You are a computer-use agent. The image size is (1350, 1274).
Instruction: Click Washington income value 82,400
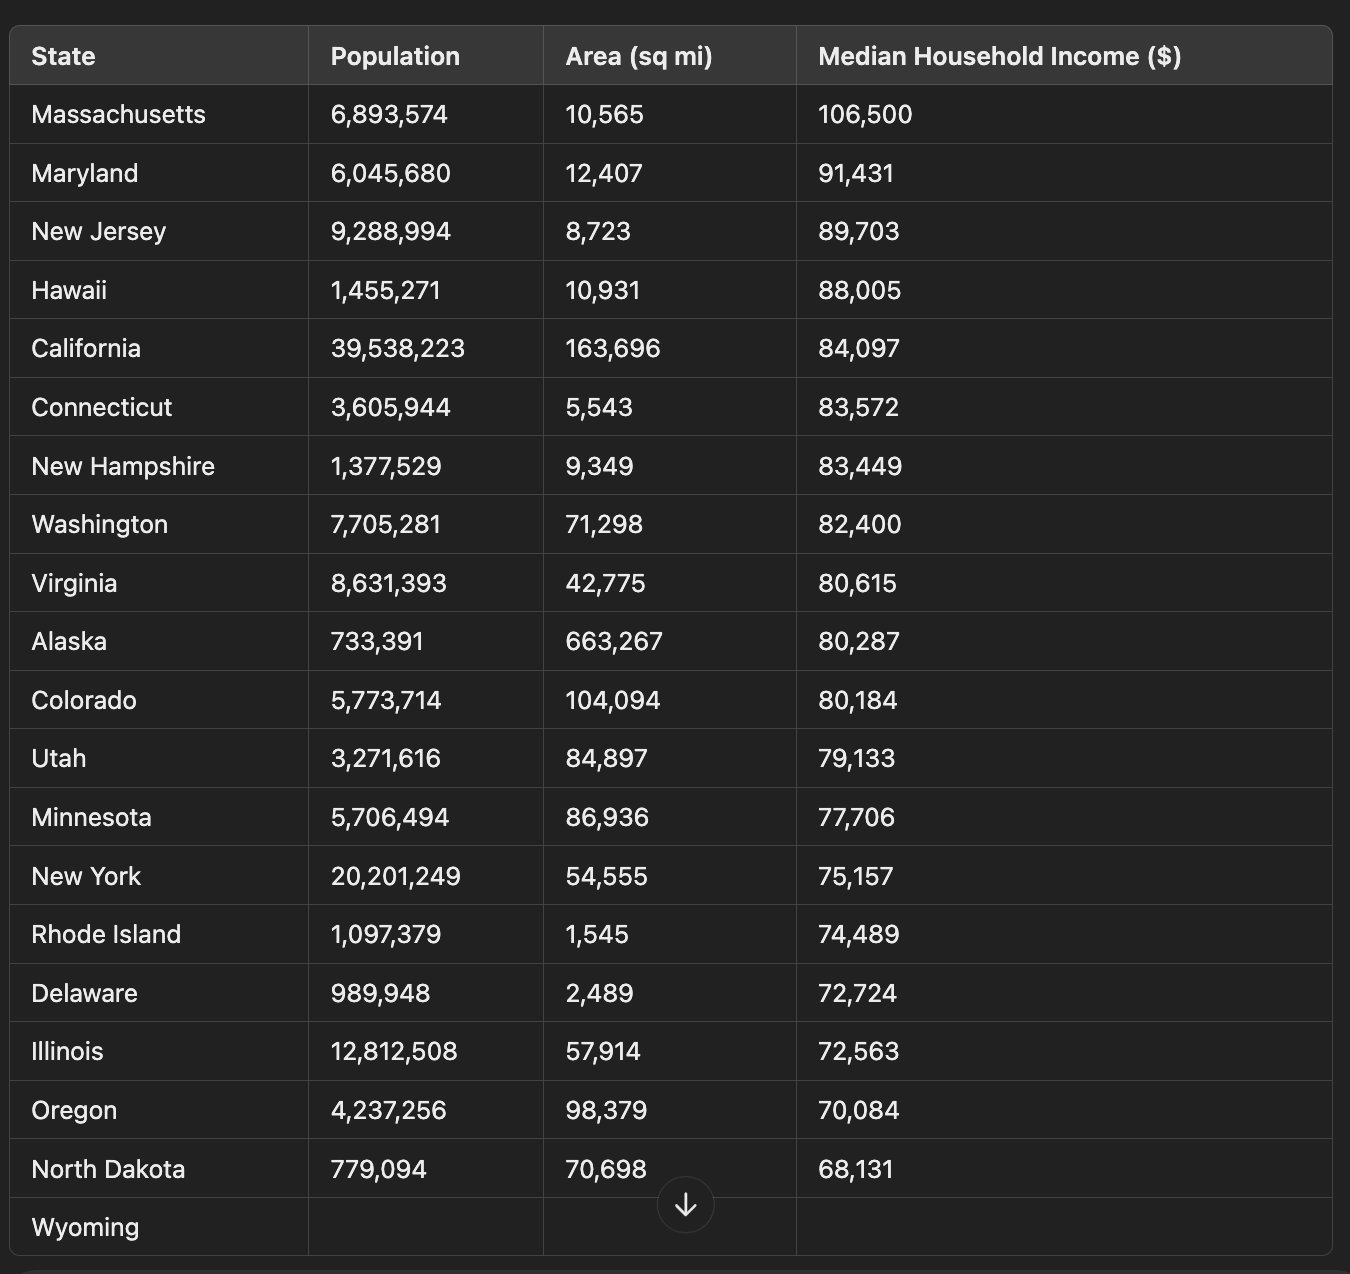[x=860, y=524]
